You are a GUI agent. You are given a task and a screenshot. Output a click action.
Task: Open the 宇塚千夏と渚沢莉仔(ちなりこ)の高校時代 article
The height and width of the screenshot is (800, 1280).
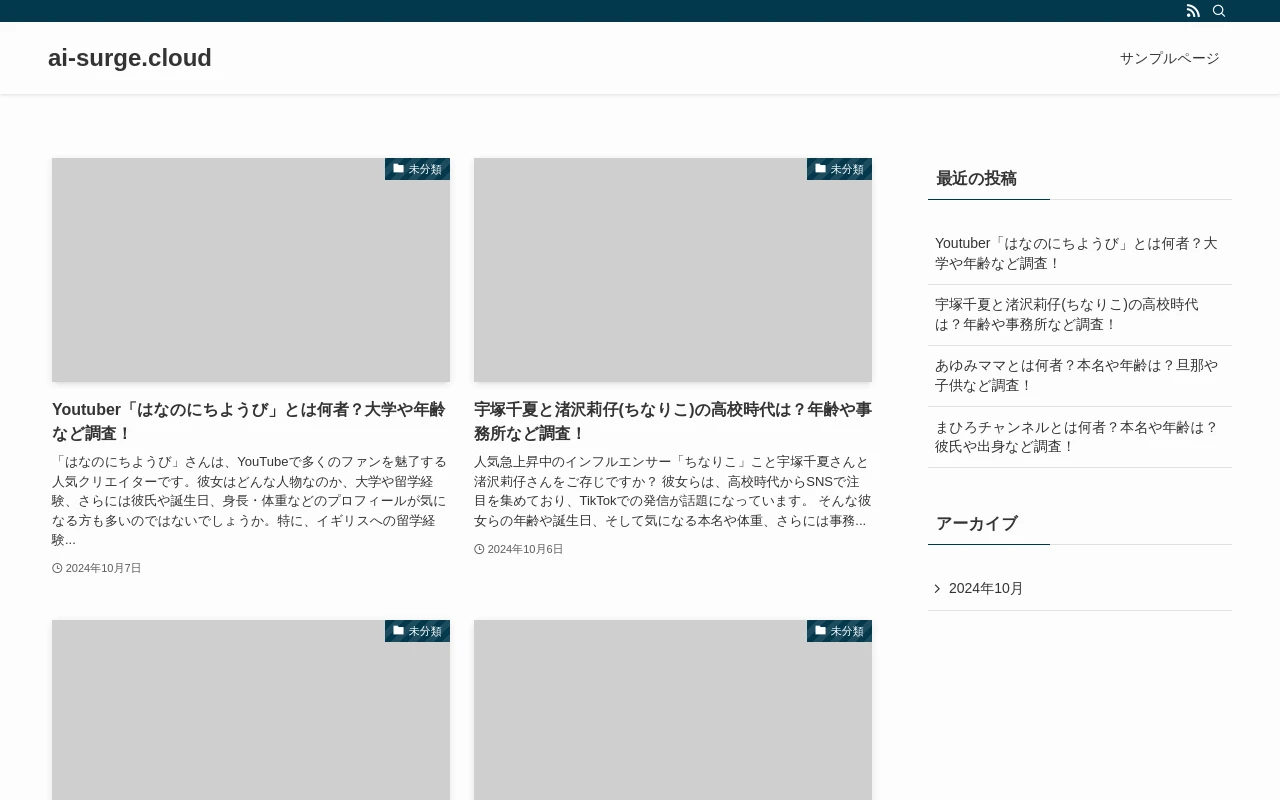pyautogui.click(x=672, y=421)
